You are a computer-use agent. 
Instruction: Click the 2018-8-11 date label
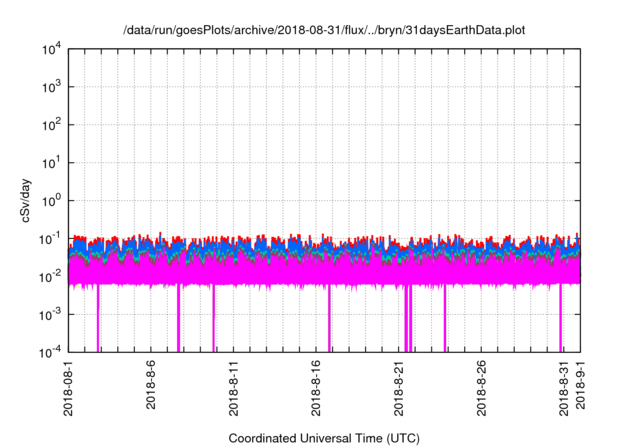(x=233, y=388)
